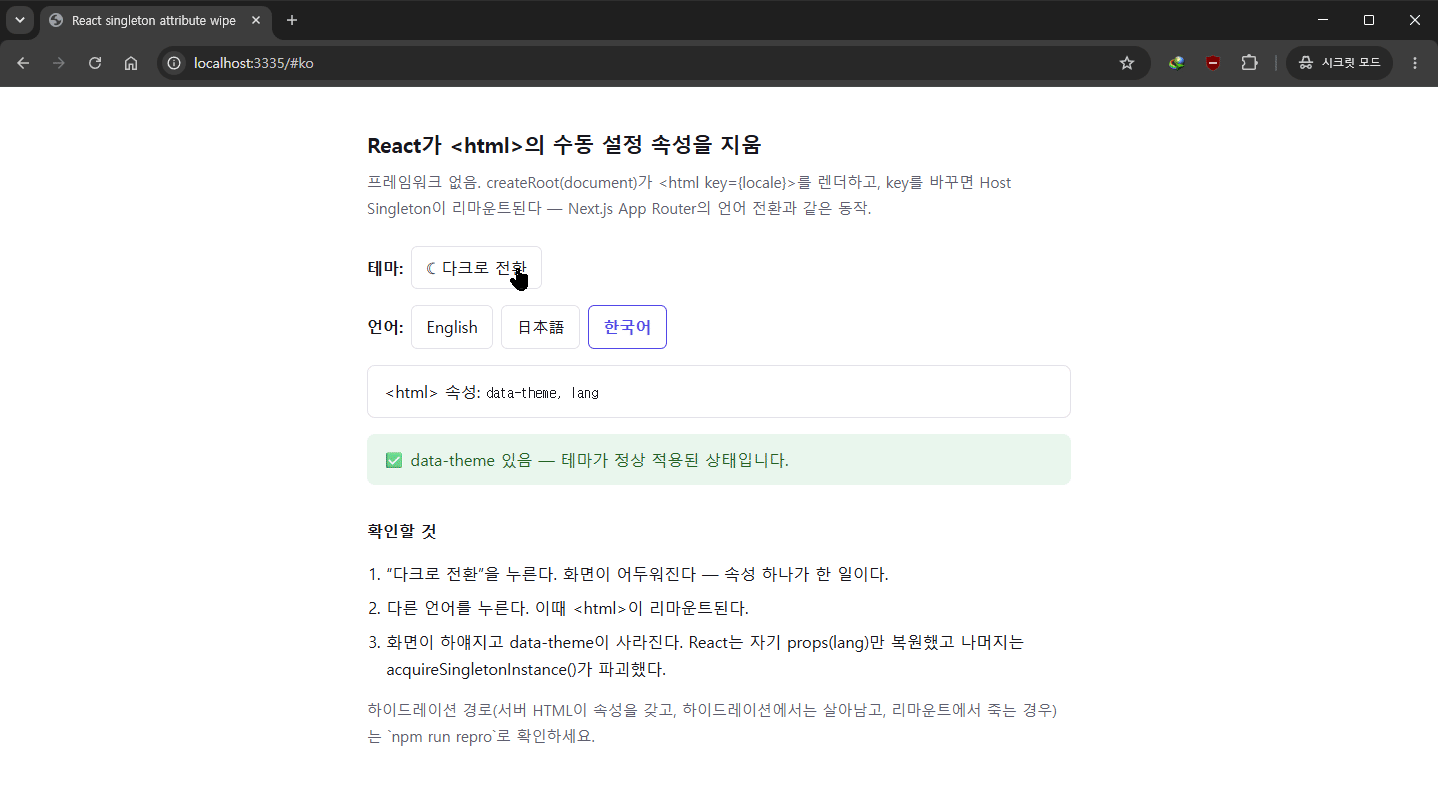Viewport: 1438px width, 790px height.
Task: Switch language to English
Action: click(x=452, y=327)
